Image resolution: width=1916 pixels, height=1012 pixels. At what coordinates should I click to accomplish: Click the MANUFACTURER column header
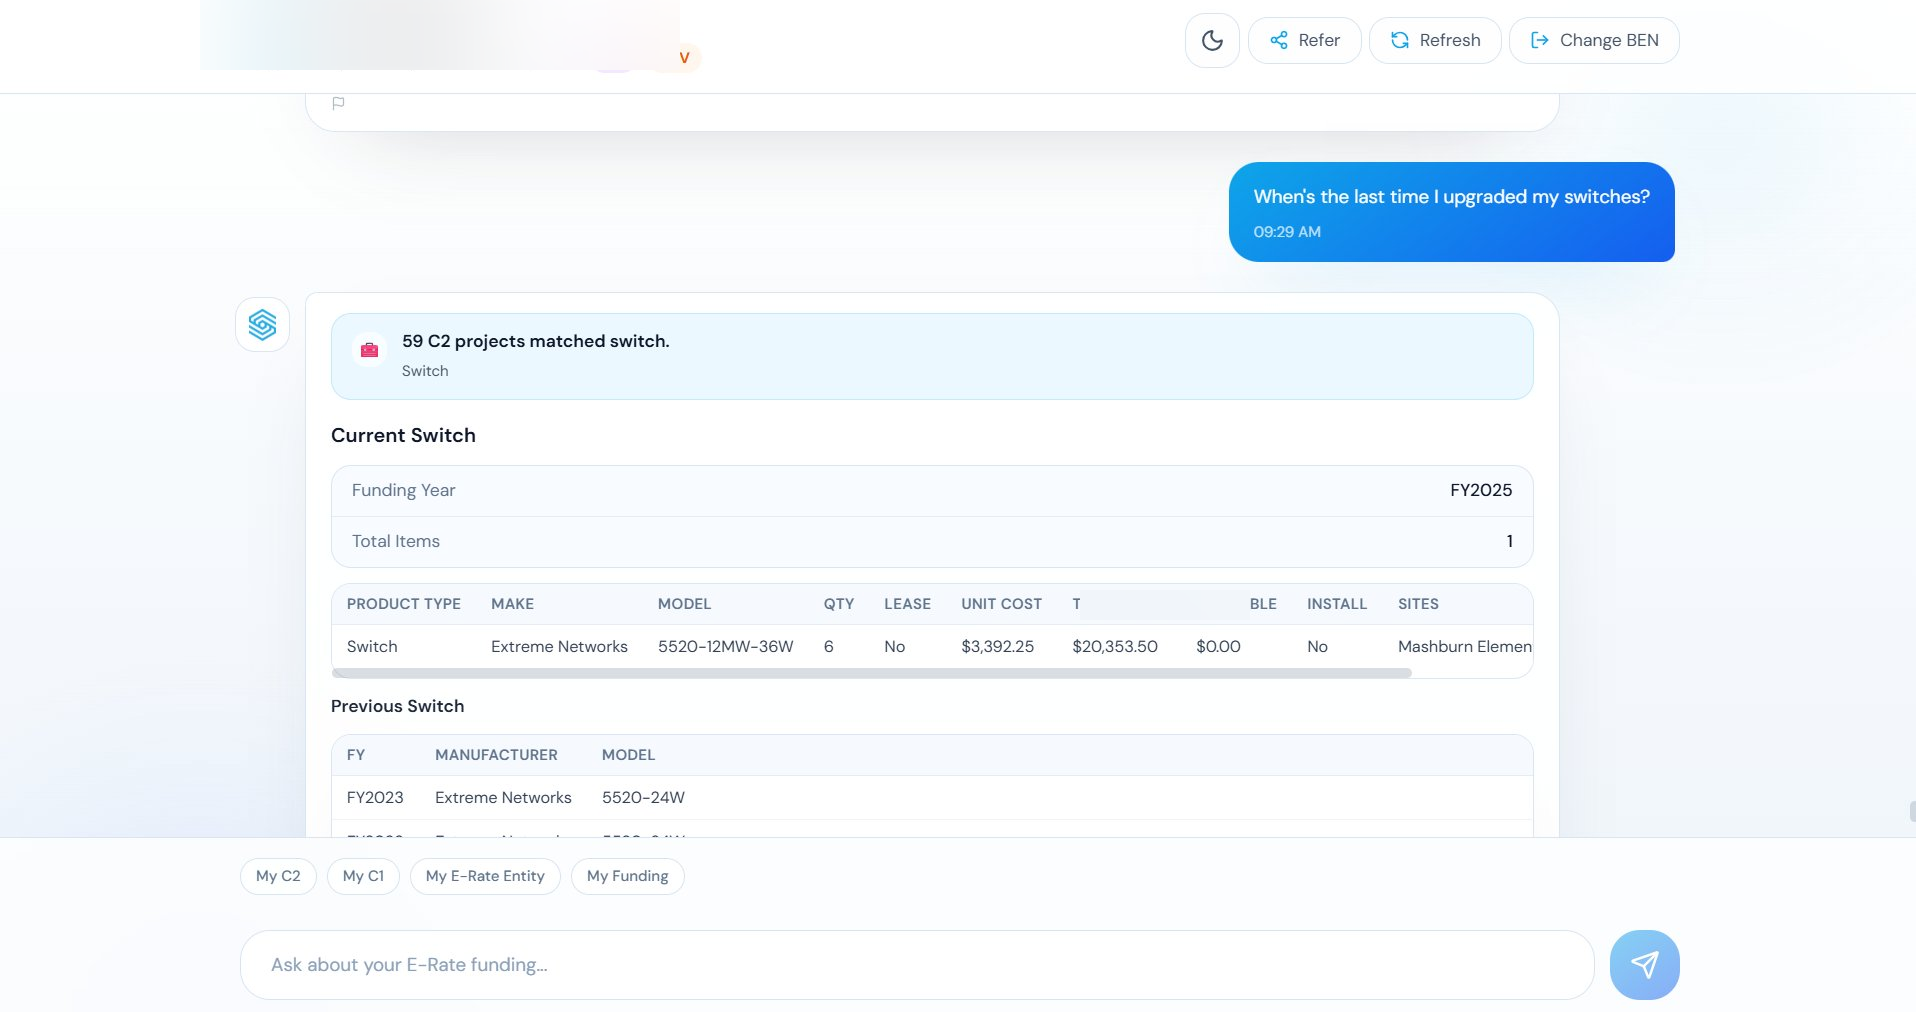[496, 755]
